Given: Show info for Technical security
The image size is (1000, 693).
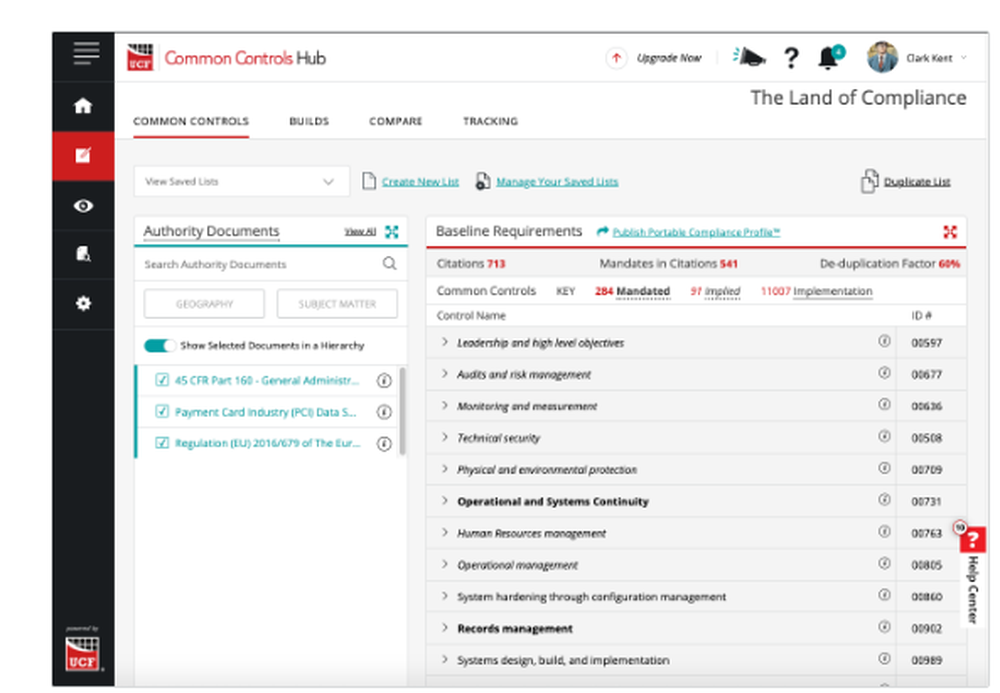Looking at the screenshot, I should 884,436.
